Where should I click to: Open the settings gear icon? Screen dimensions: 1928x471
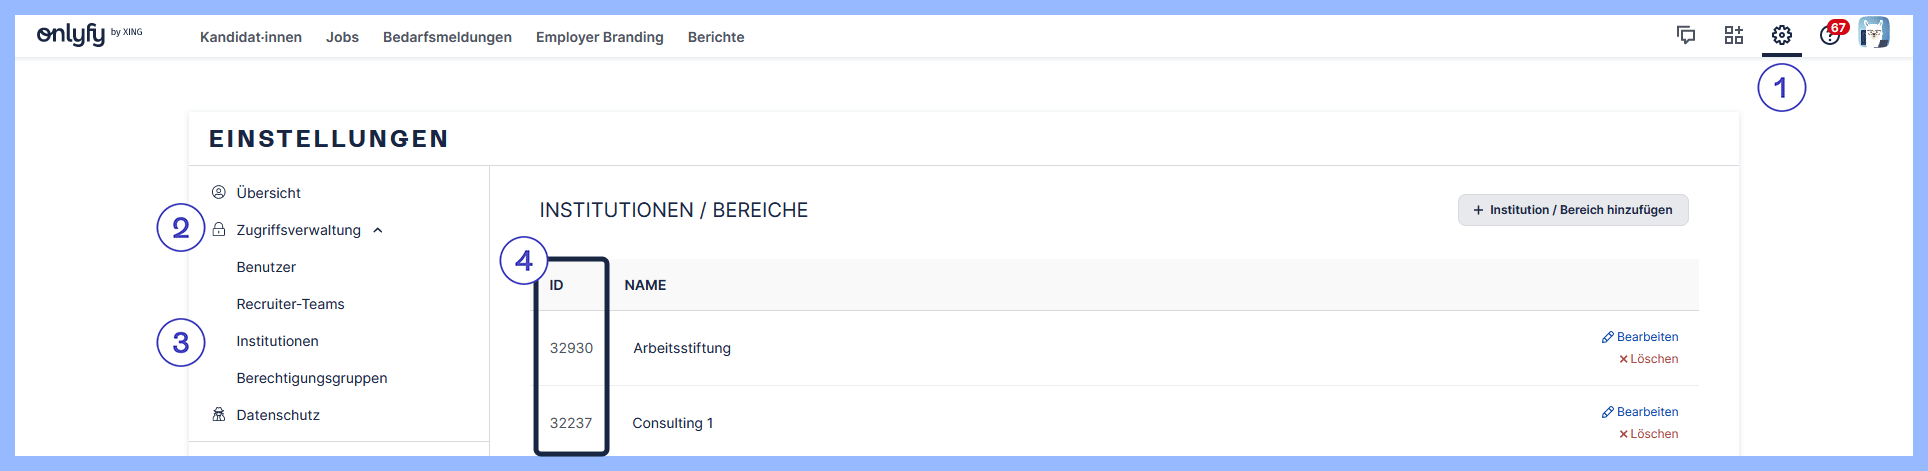point(1782,36)
